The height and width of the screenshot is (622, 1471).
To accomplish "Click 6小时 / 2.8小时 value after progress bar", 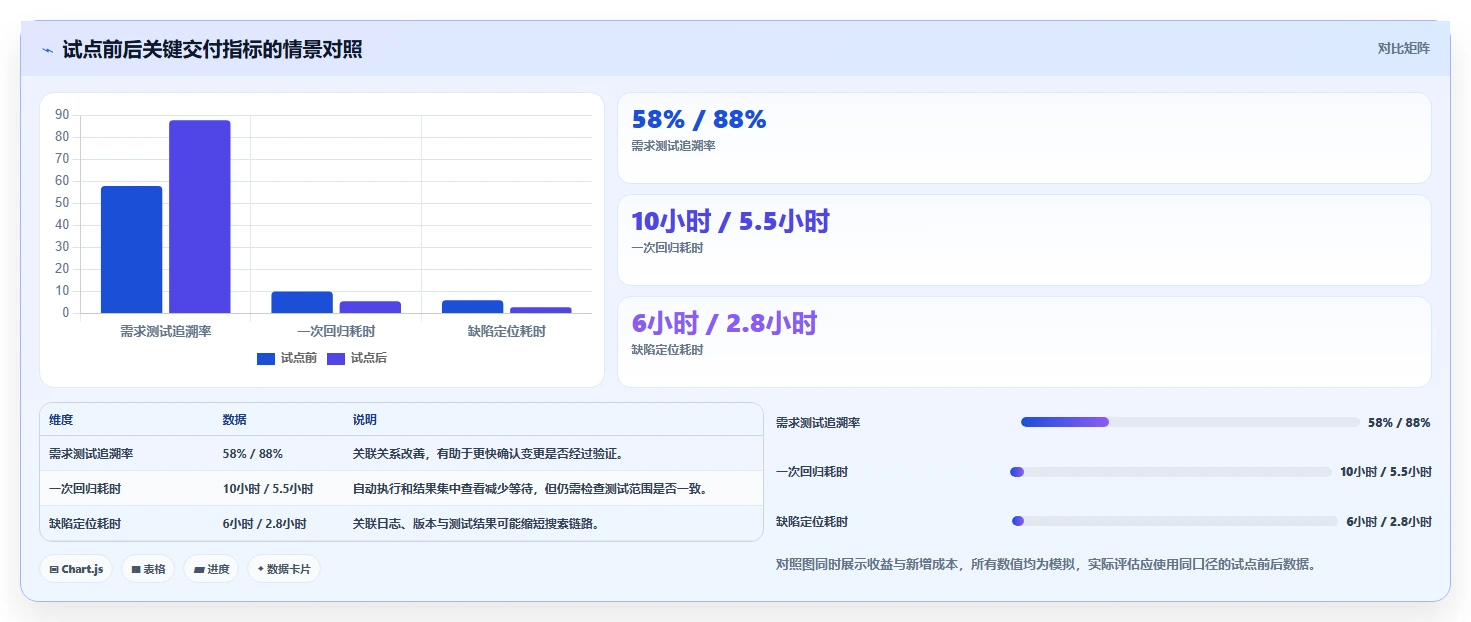I will tap(1389, 522).
